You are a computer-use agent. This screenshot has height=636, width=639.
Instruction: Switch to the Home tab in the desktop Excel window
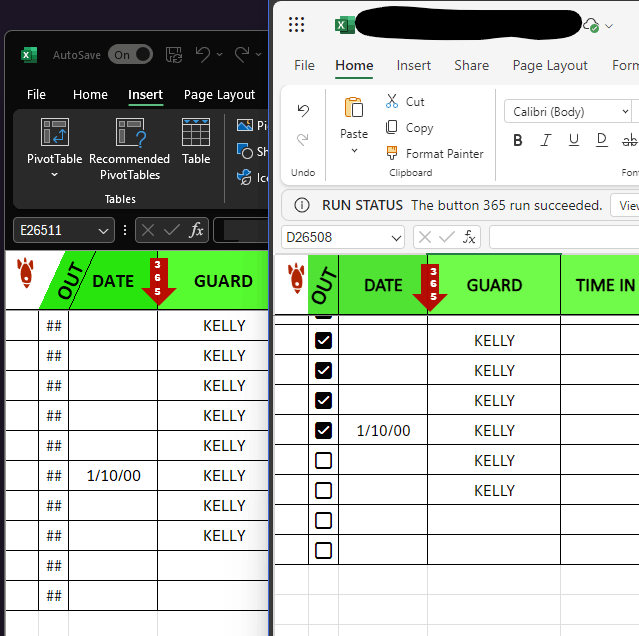[x=90, y=95]
